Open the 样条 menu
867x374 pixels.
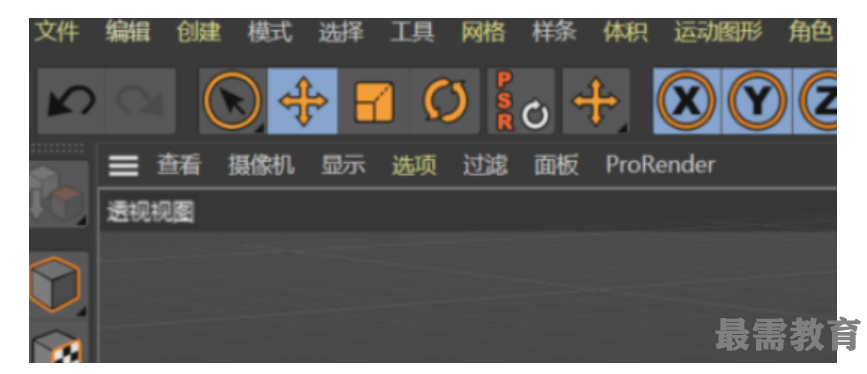pyautogui.click(x=554, y=32)
